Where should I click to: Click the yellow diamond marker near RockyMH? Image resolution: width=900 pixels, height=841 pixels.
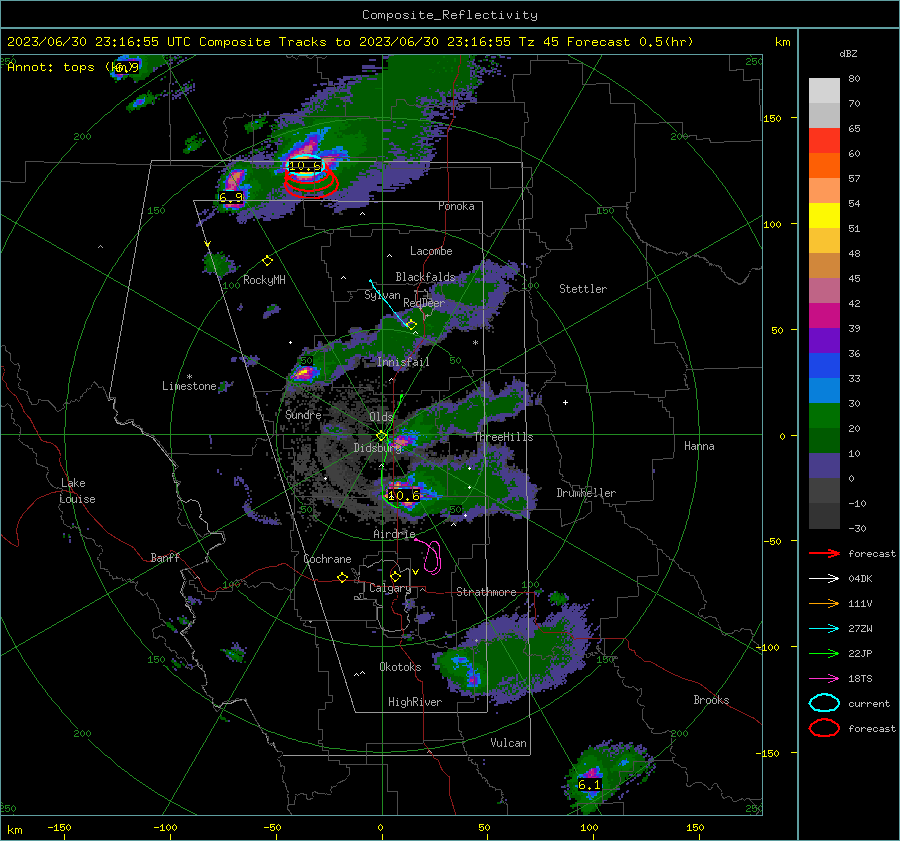[267, 261]
